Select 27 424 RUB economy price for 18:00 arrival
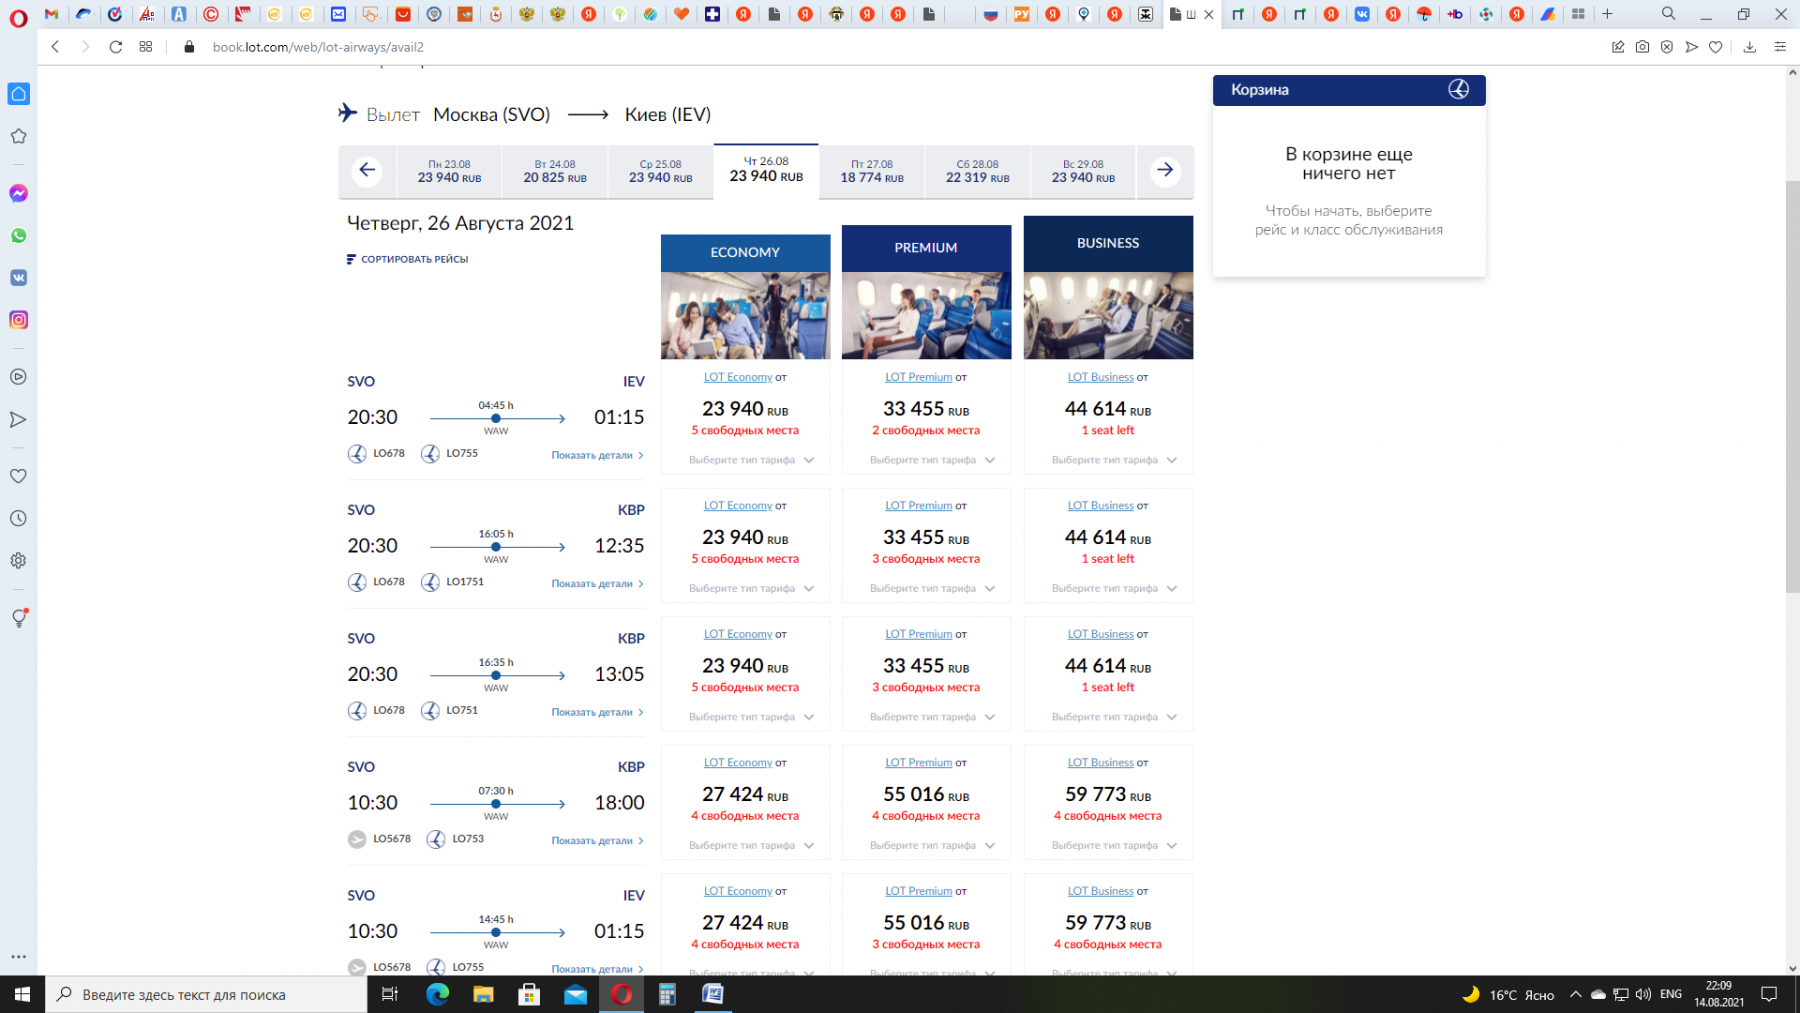The height and width of the screenshot is (1013, 1800). [x=745, y=794]
